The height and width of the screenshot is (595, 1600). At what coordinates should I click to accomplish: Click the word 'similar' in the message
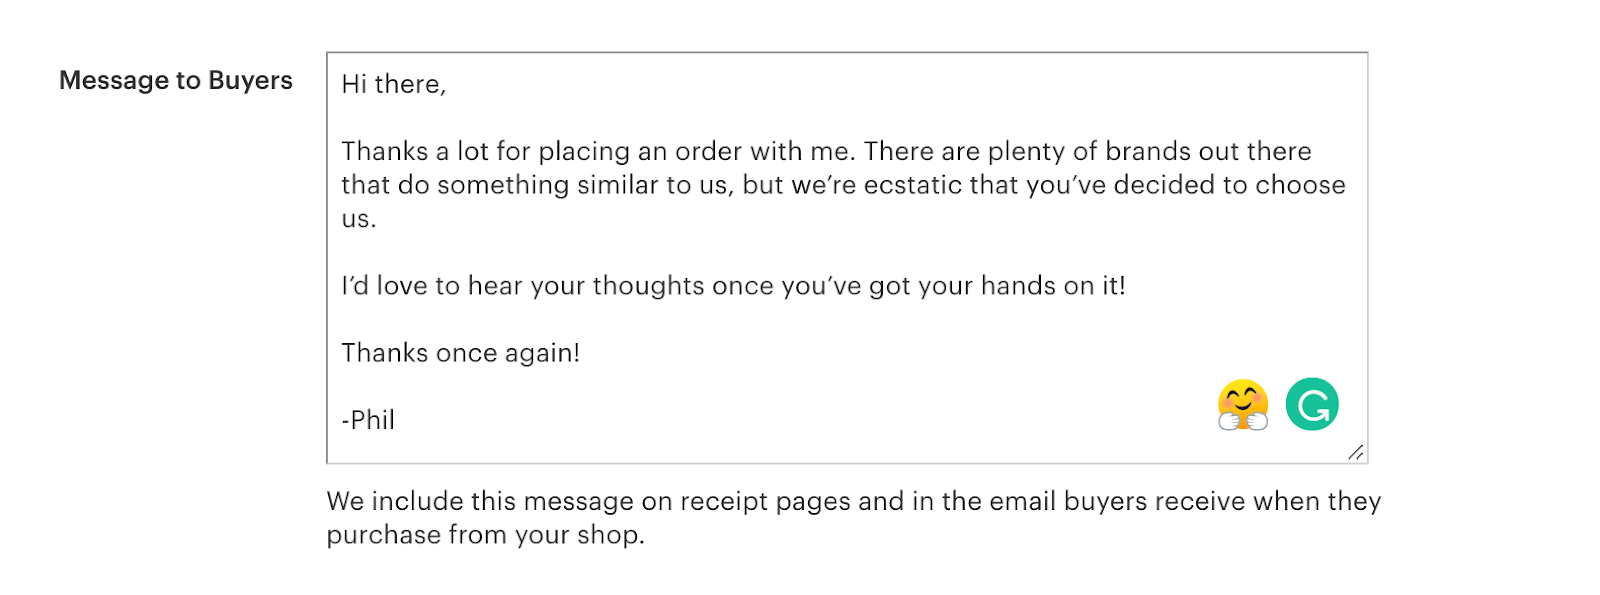tap(618, 185)
